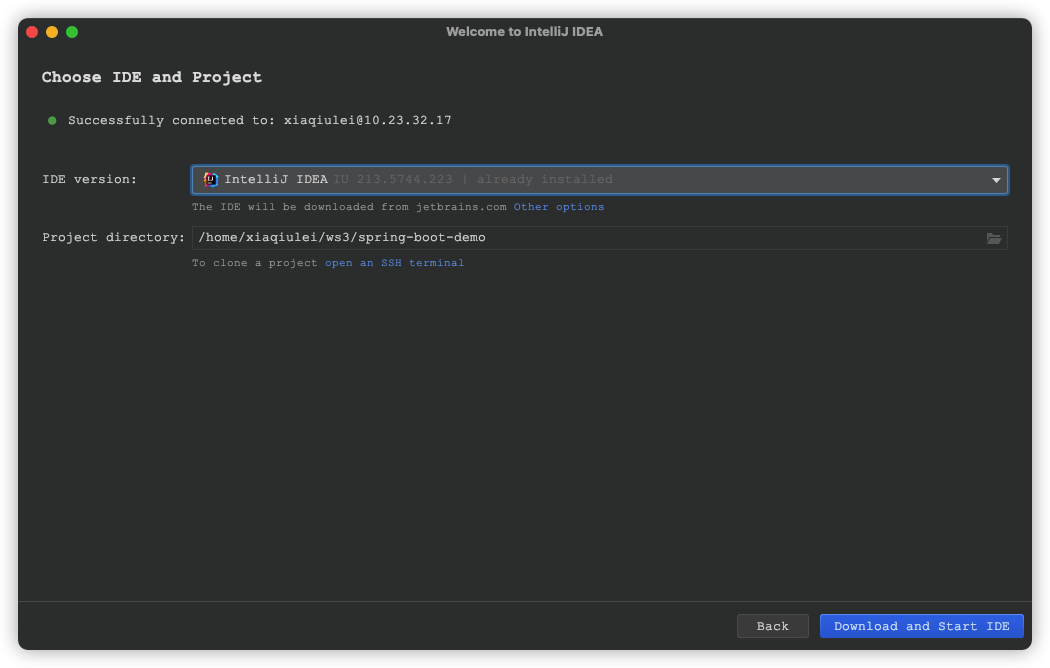The height and width of the screenshot is (668, 1050).
Task: Click the IntelliJ IDEA logo icon in the version field
Action: [x=210, y=179]
